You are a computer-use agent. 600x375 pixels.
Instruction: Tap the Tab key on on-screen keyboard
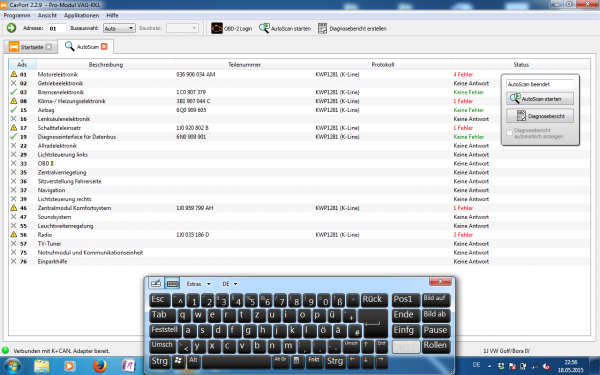pos(162,315)
